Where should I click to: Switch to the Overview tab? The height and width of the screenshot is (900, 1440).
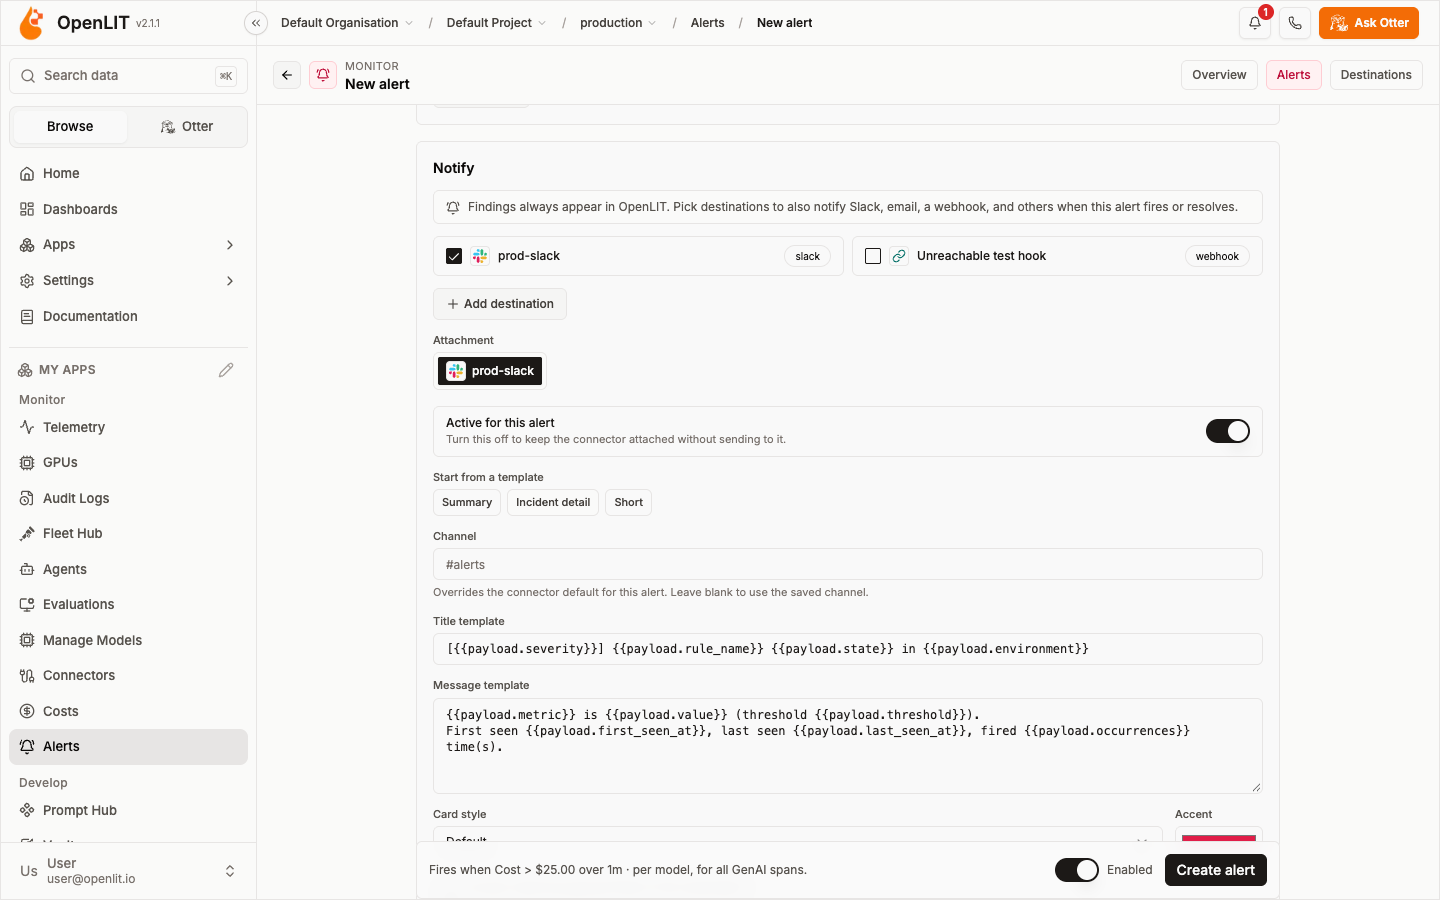tap(1219, 75)
